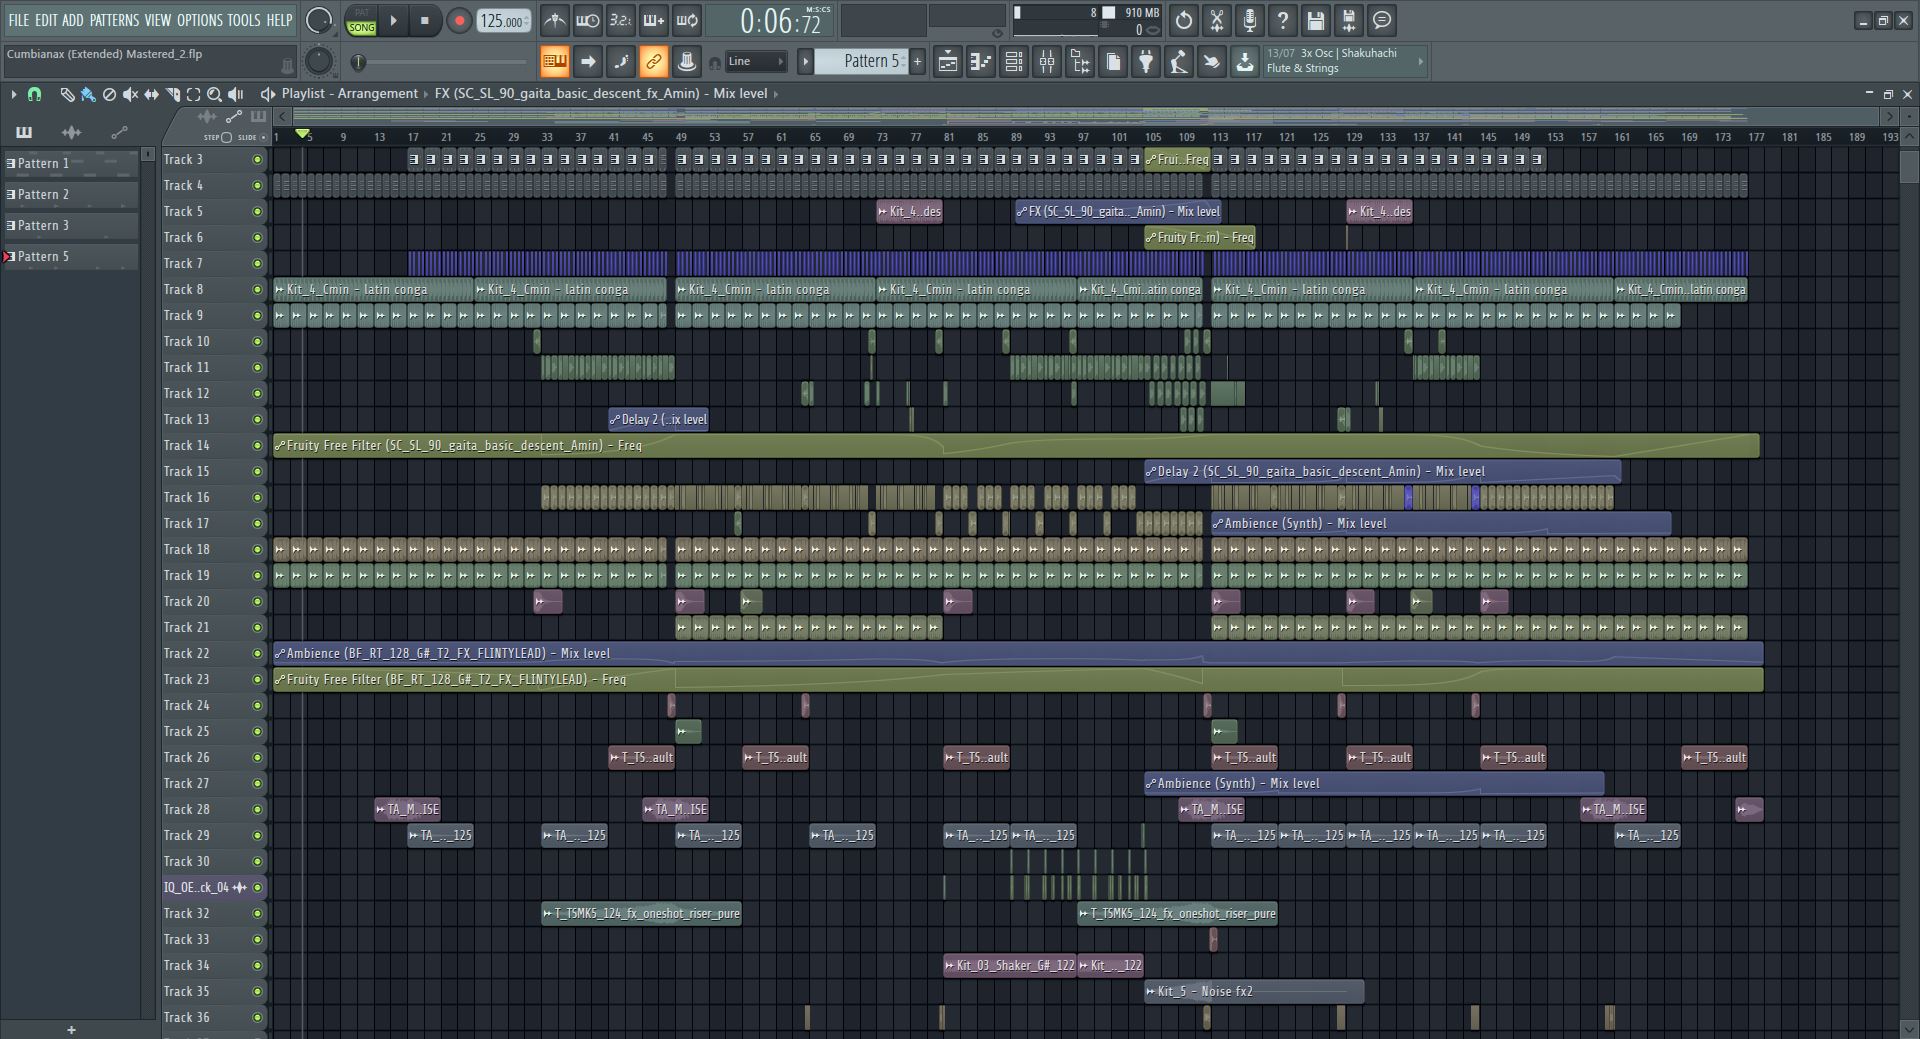Click the red record button
Screen dimensions: 1920x1039
click(x=459, y=21)
